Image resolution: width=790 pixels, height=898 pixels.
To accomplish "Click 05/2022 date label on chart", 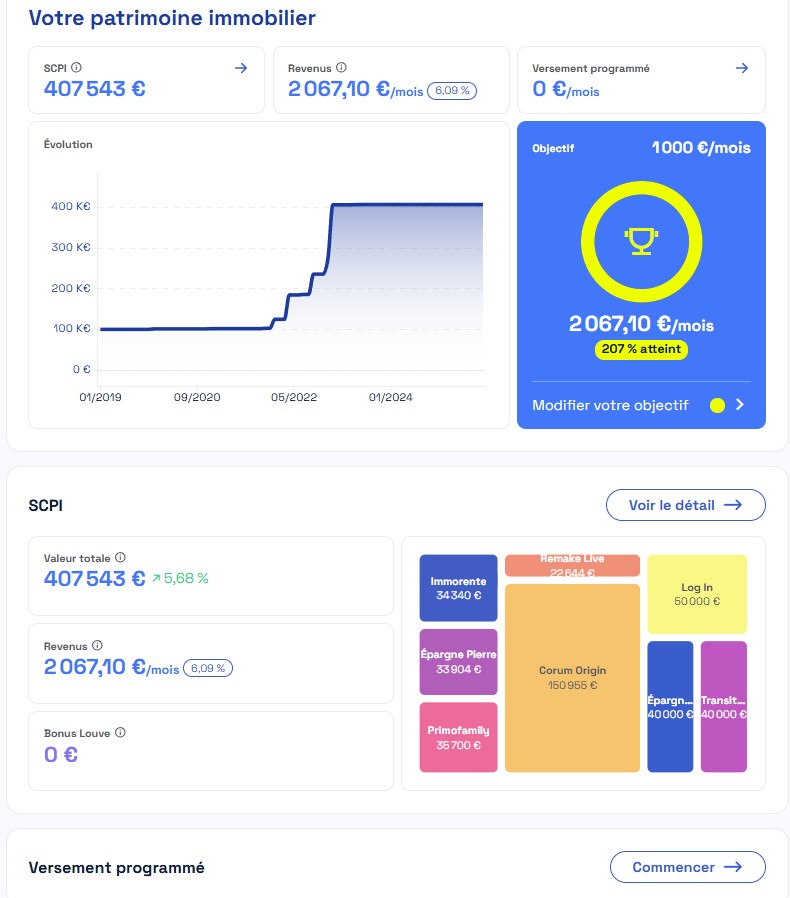I will point(294,397).
